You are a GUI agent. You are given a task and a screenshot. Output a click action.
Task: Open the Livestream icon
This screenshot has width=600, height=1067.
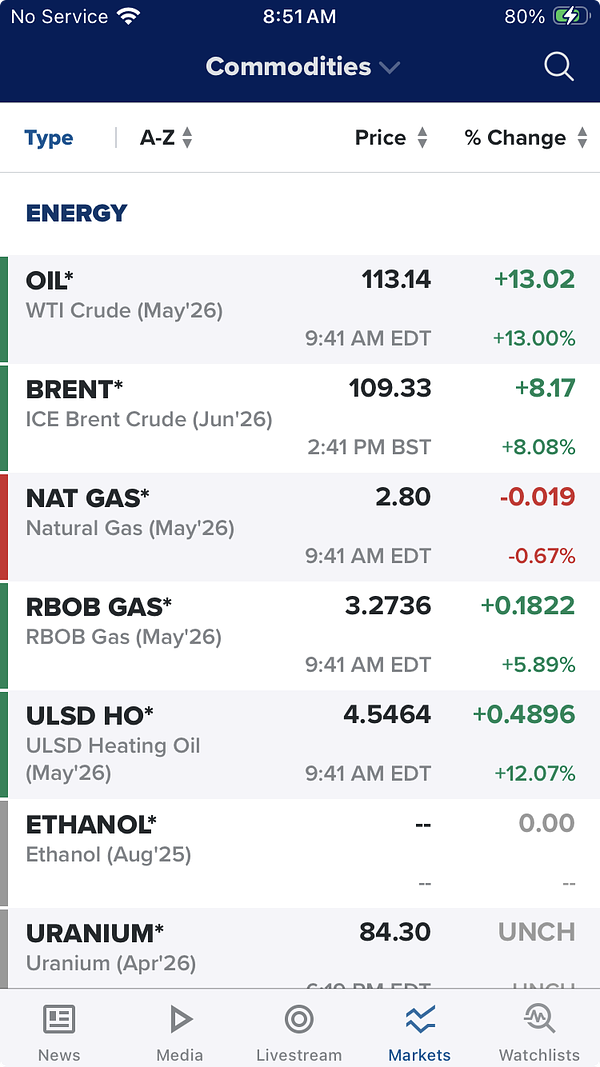(x=299, y=1019)
